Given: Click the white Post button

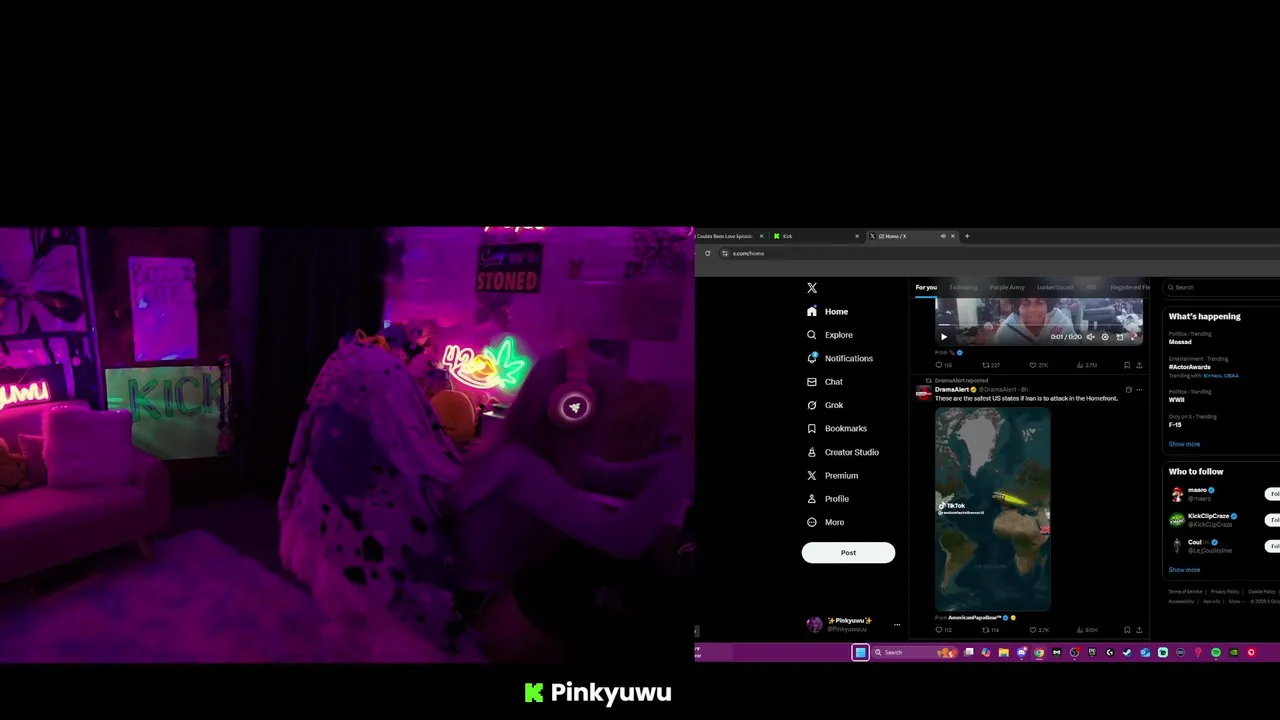Looking at the screenshot, I should point(848,553).
